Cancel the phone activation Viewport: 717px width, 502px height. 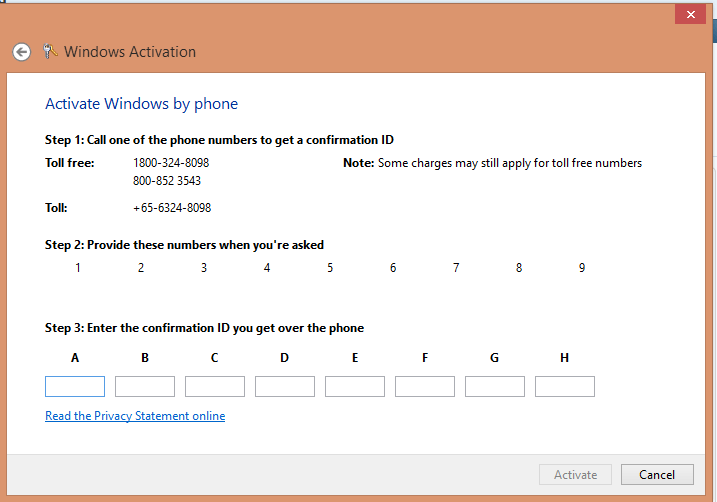(x=657, y=475)
